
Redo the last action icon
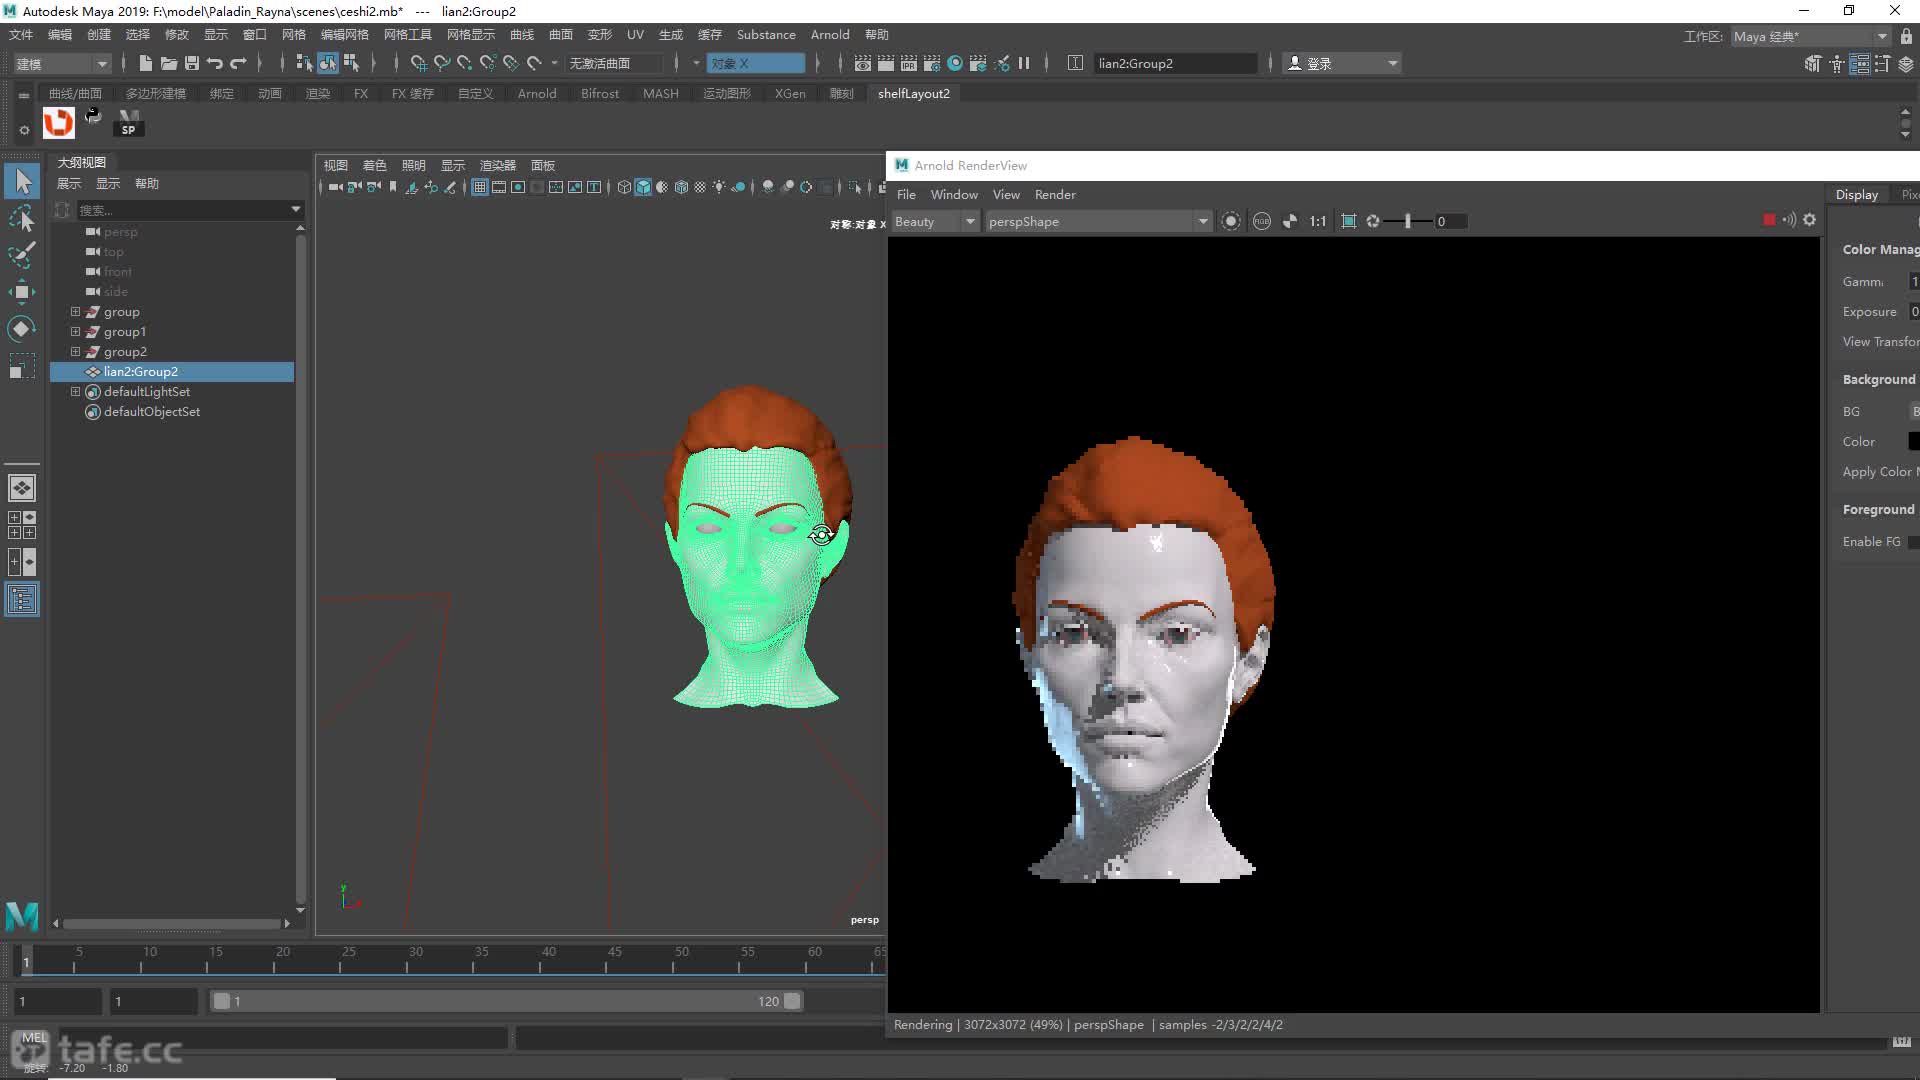coord(238,63)
